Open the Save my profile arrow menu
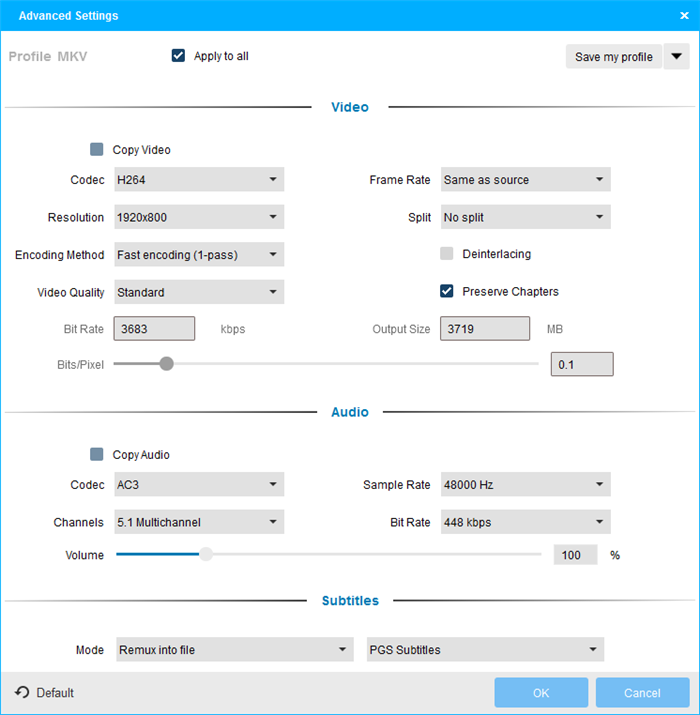700x715 pixels. (x=676, y=57)
